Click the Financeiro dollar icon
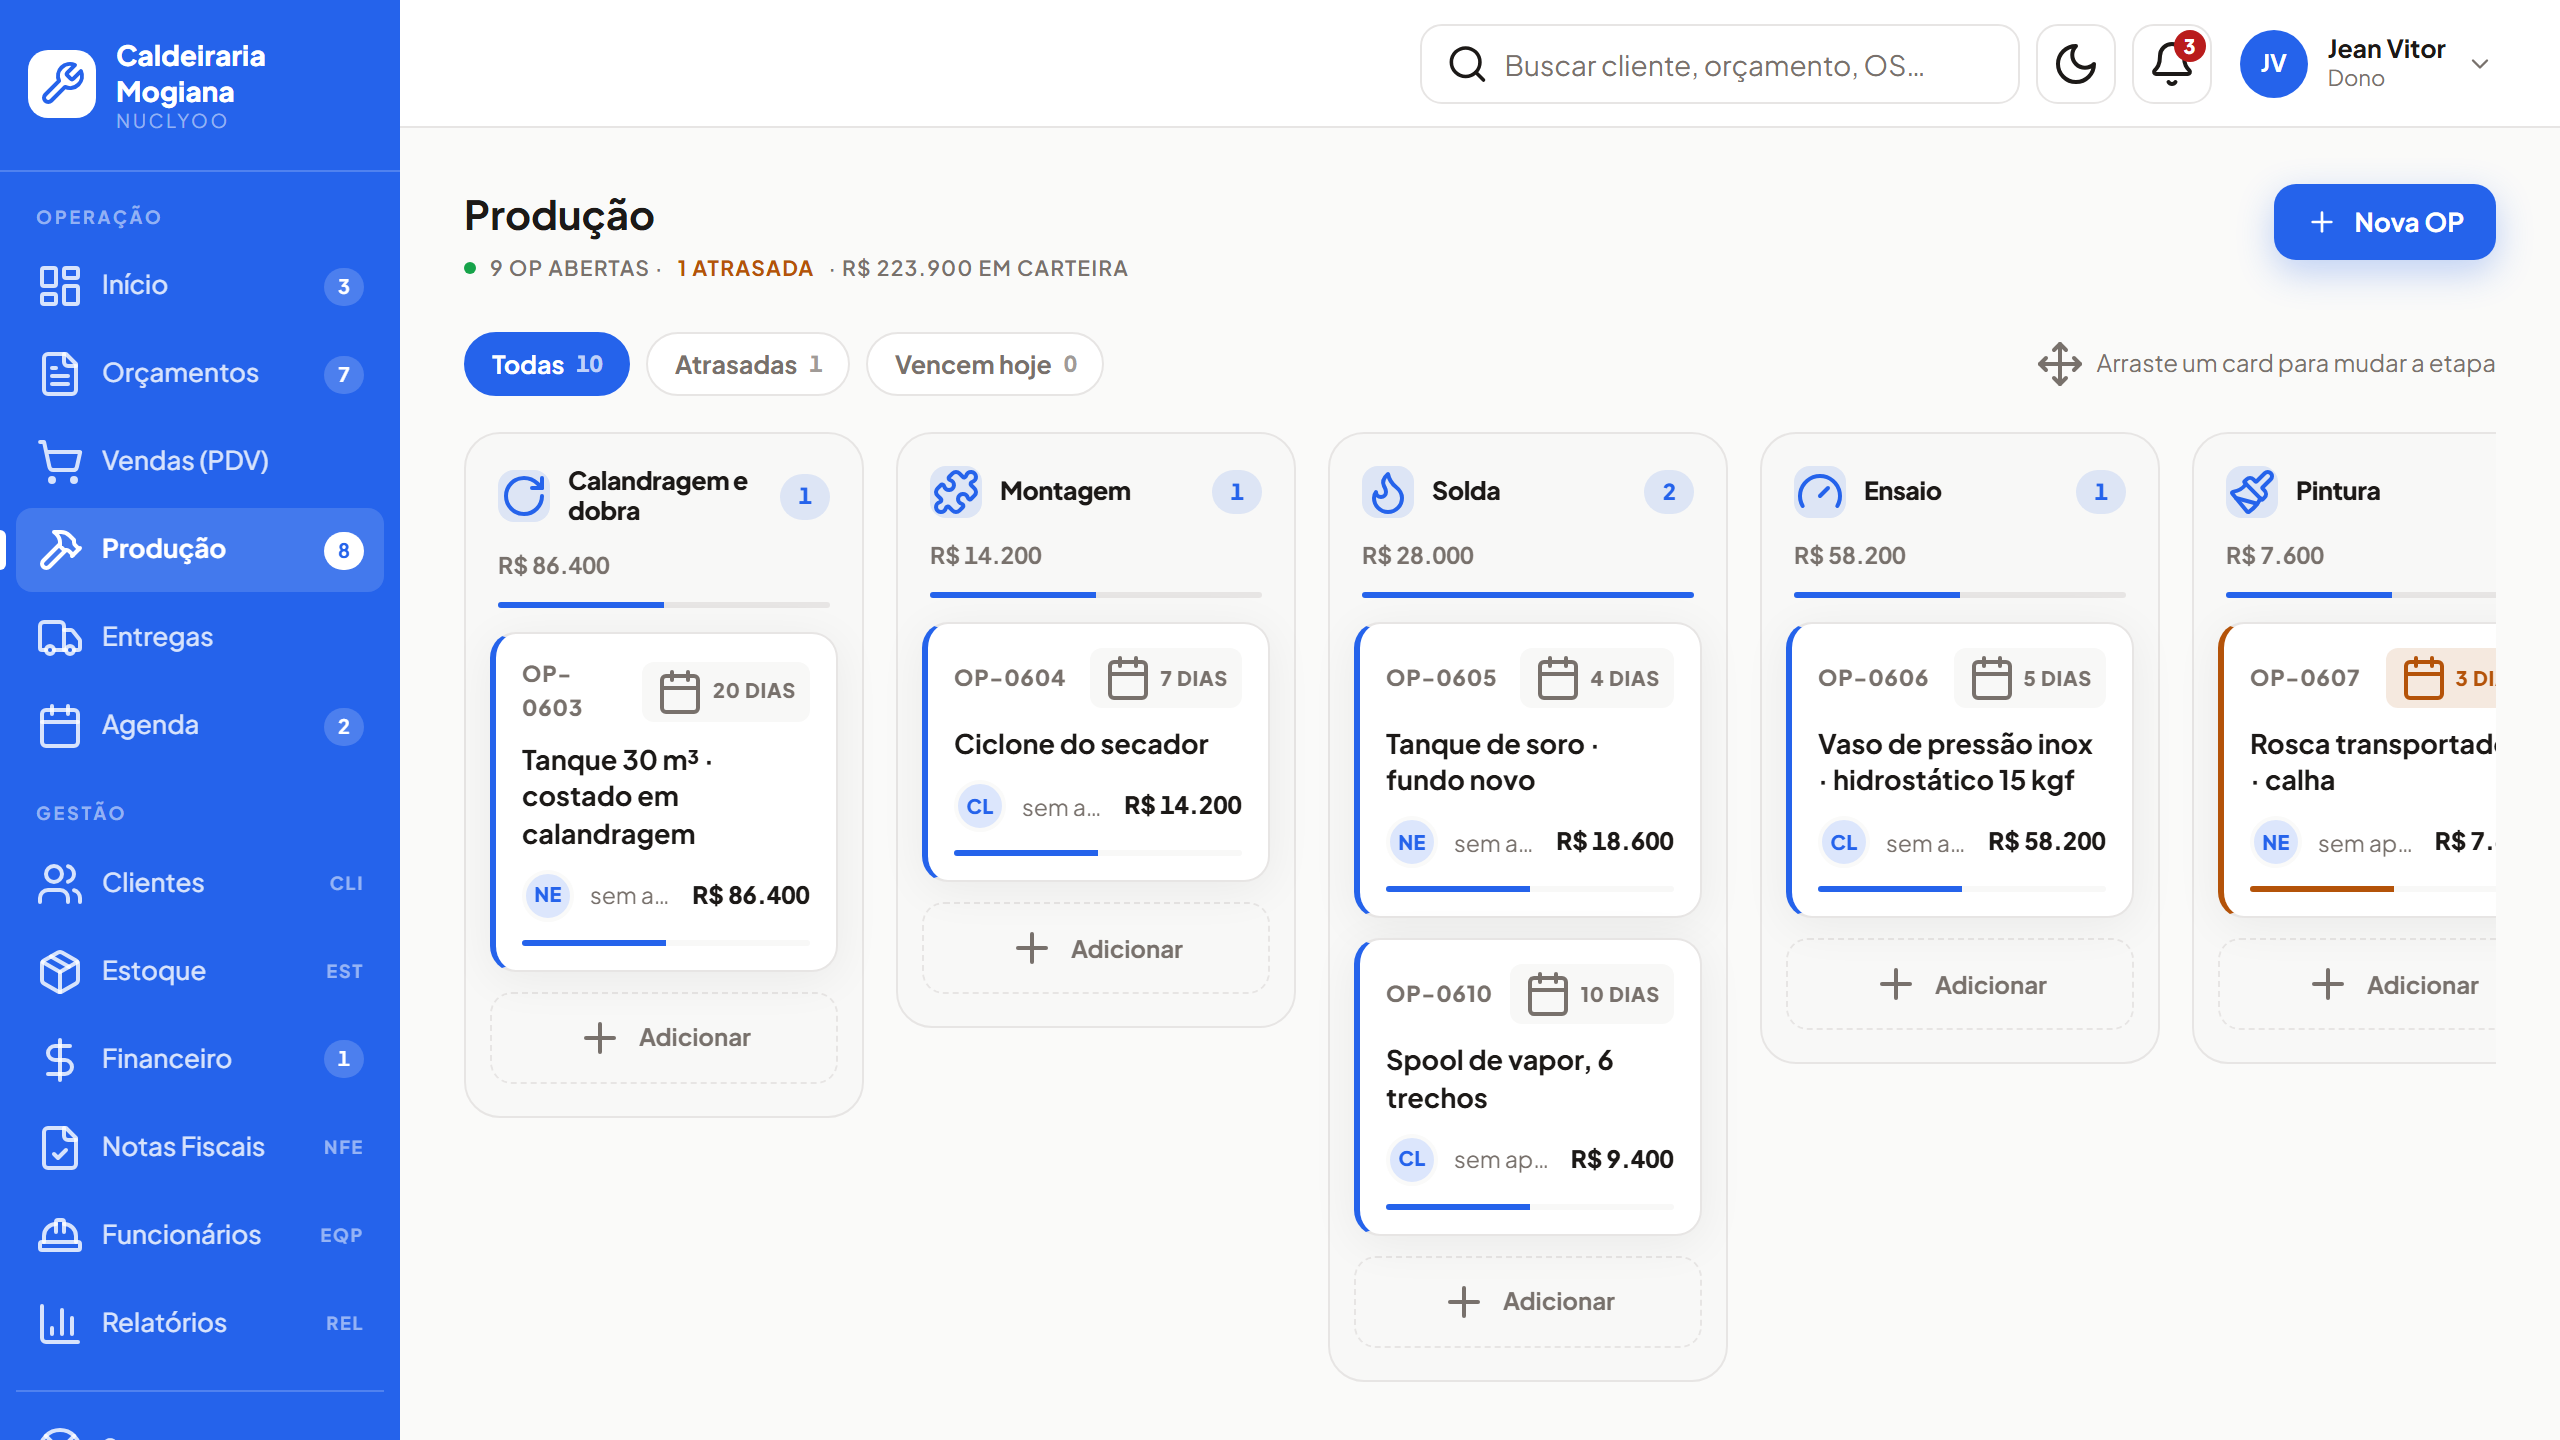 click(60, 1059)
